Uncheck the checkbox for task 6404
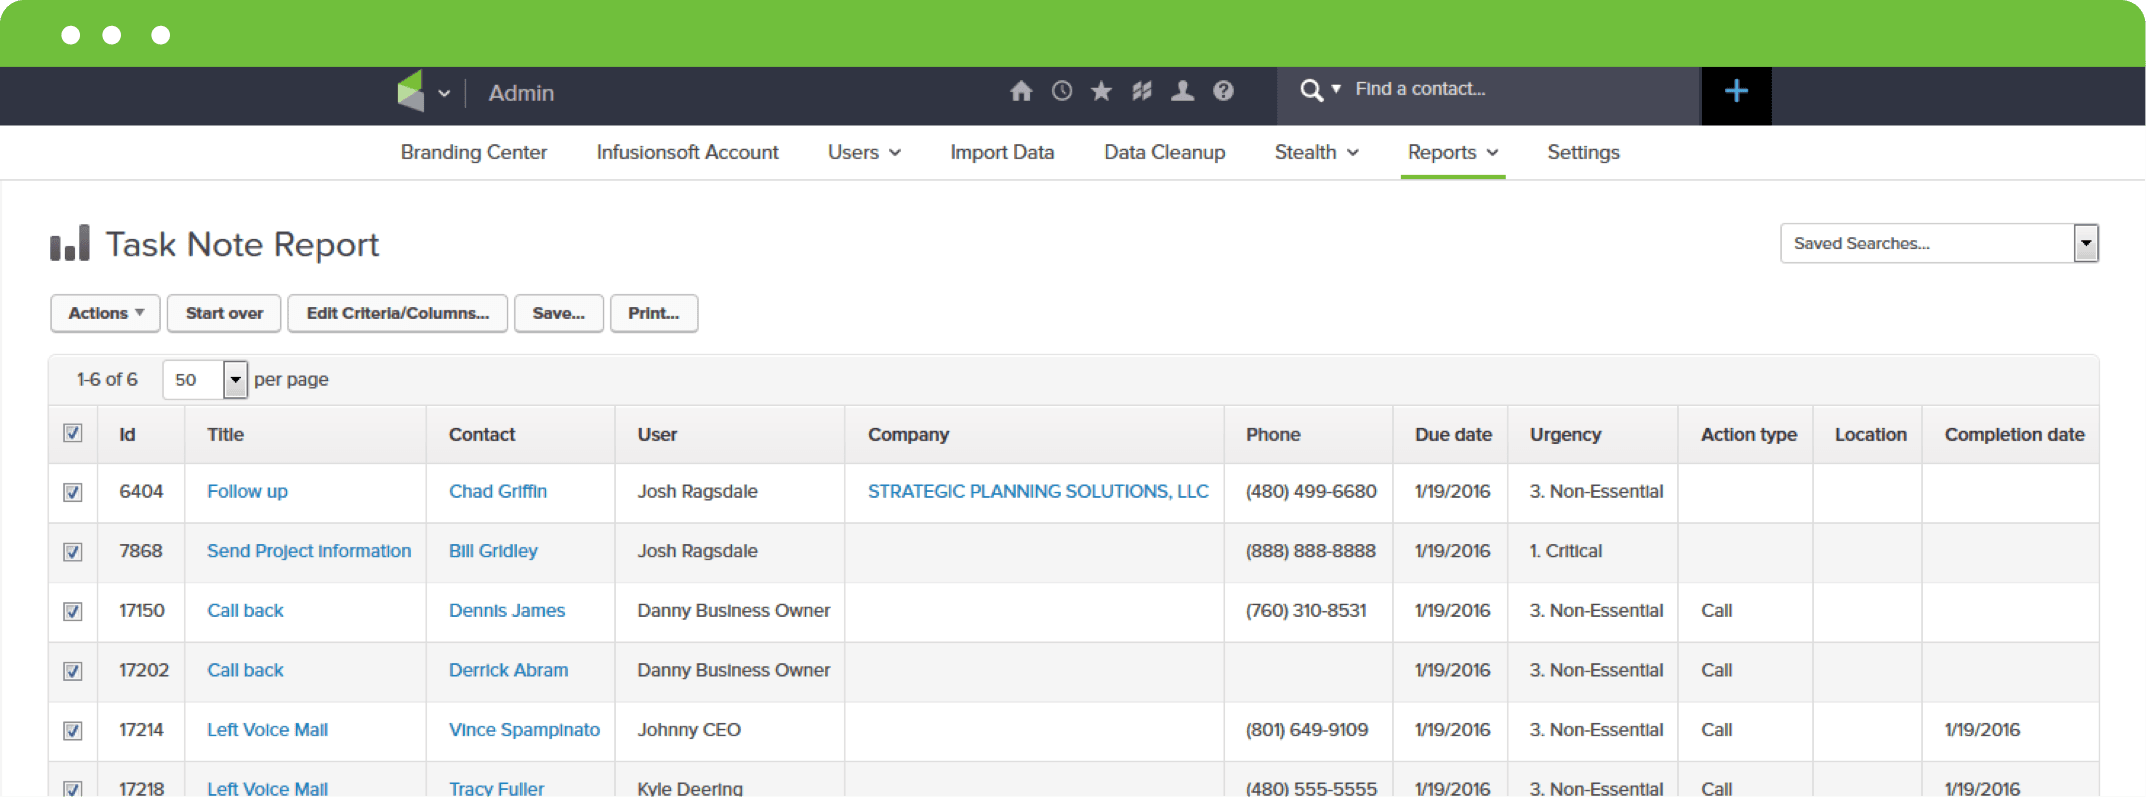 click(x=73, y=492)
